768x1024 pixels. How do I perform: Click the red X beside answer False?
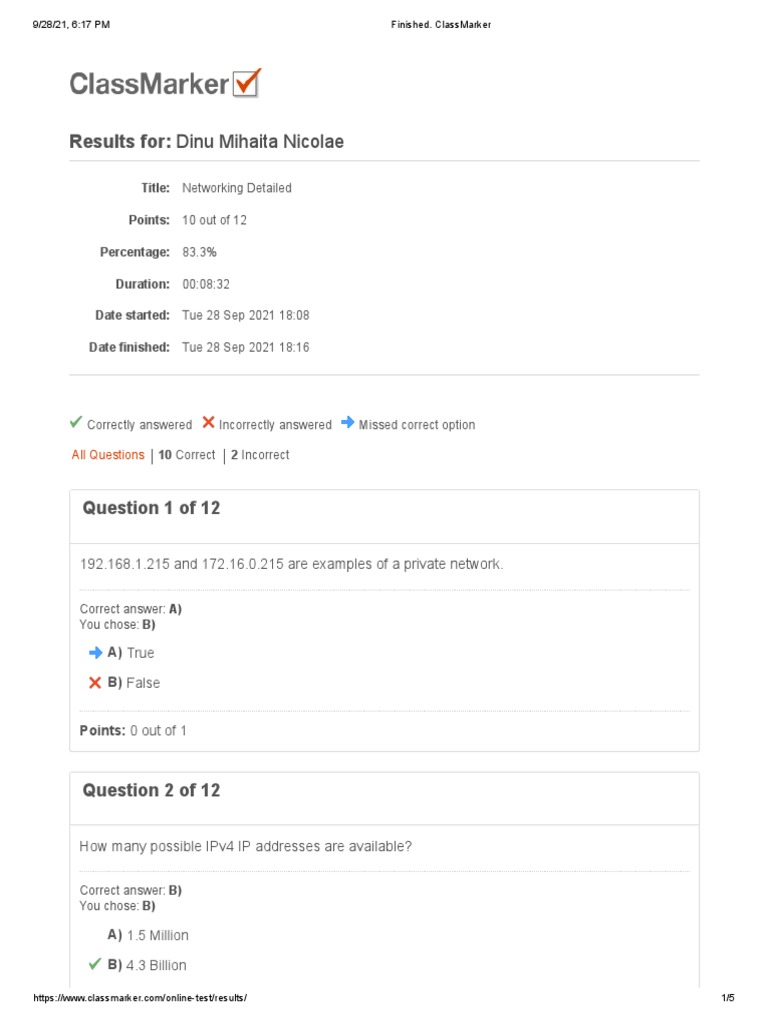click(95, 683)
